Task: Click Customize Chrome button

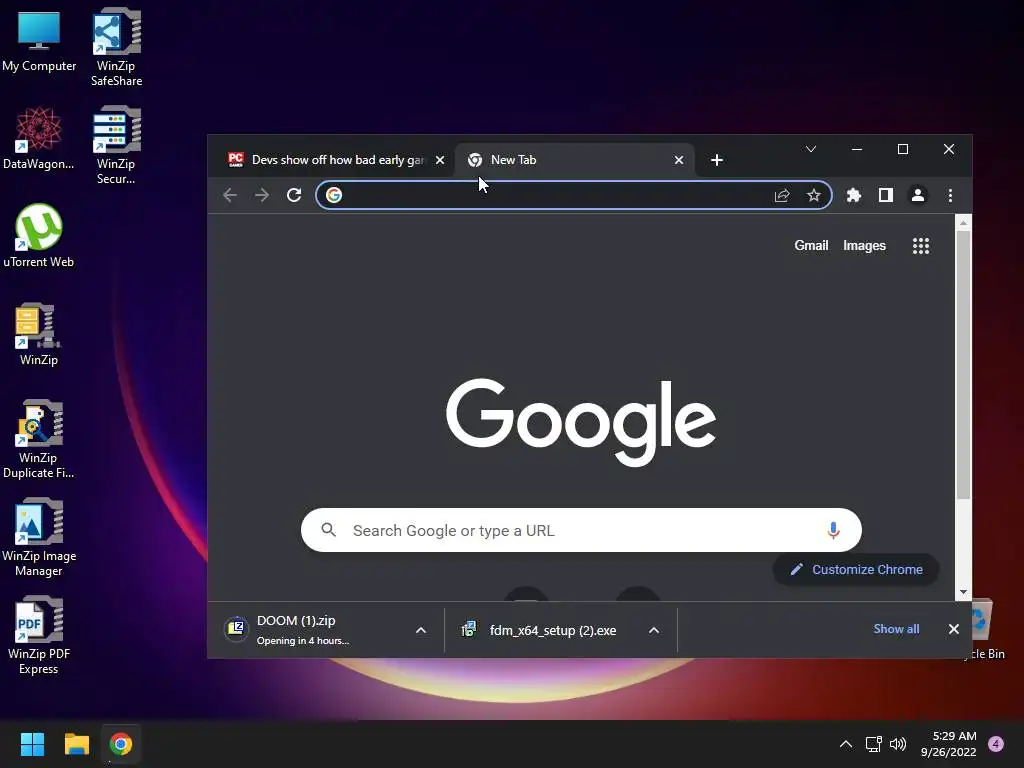Action: point(856,569)
